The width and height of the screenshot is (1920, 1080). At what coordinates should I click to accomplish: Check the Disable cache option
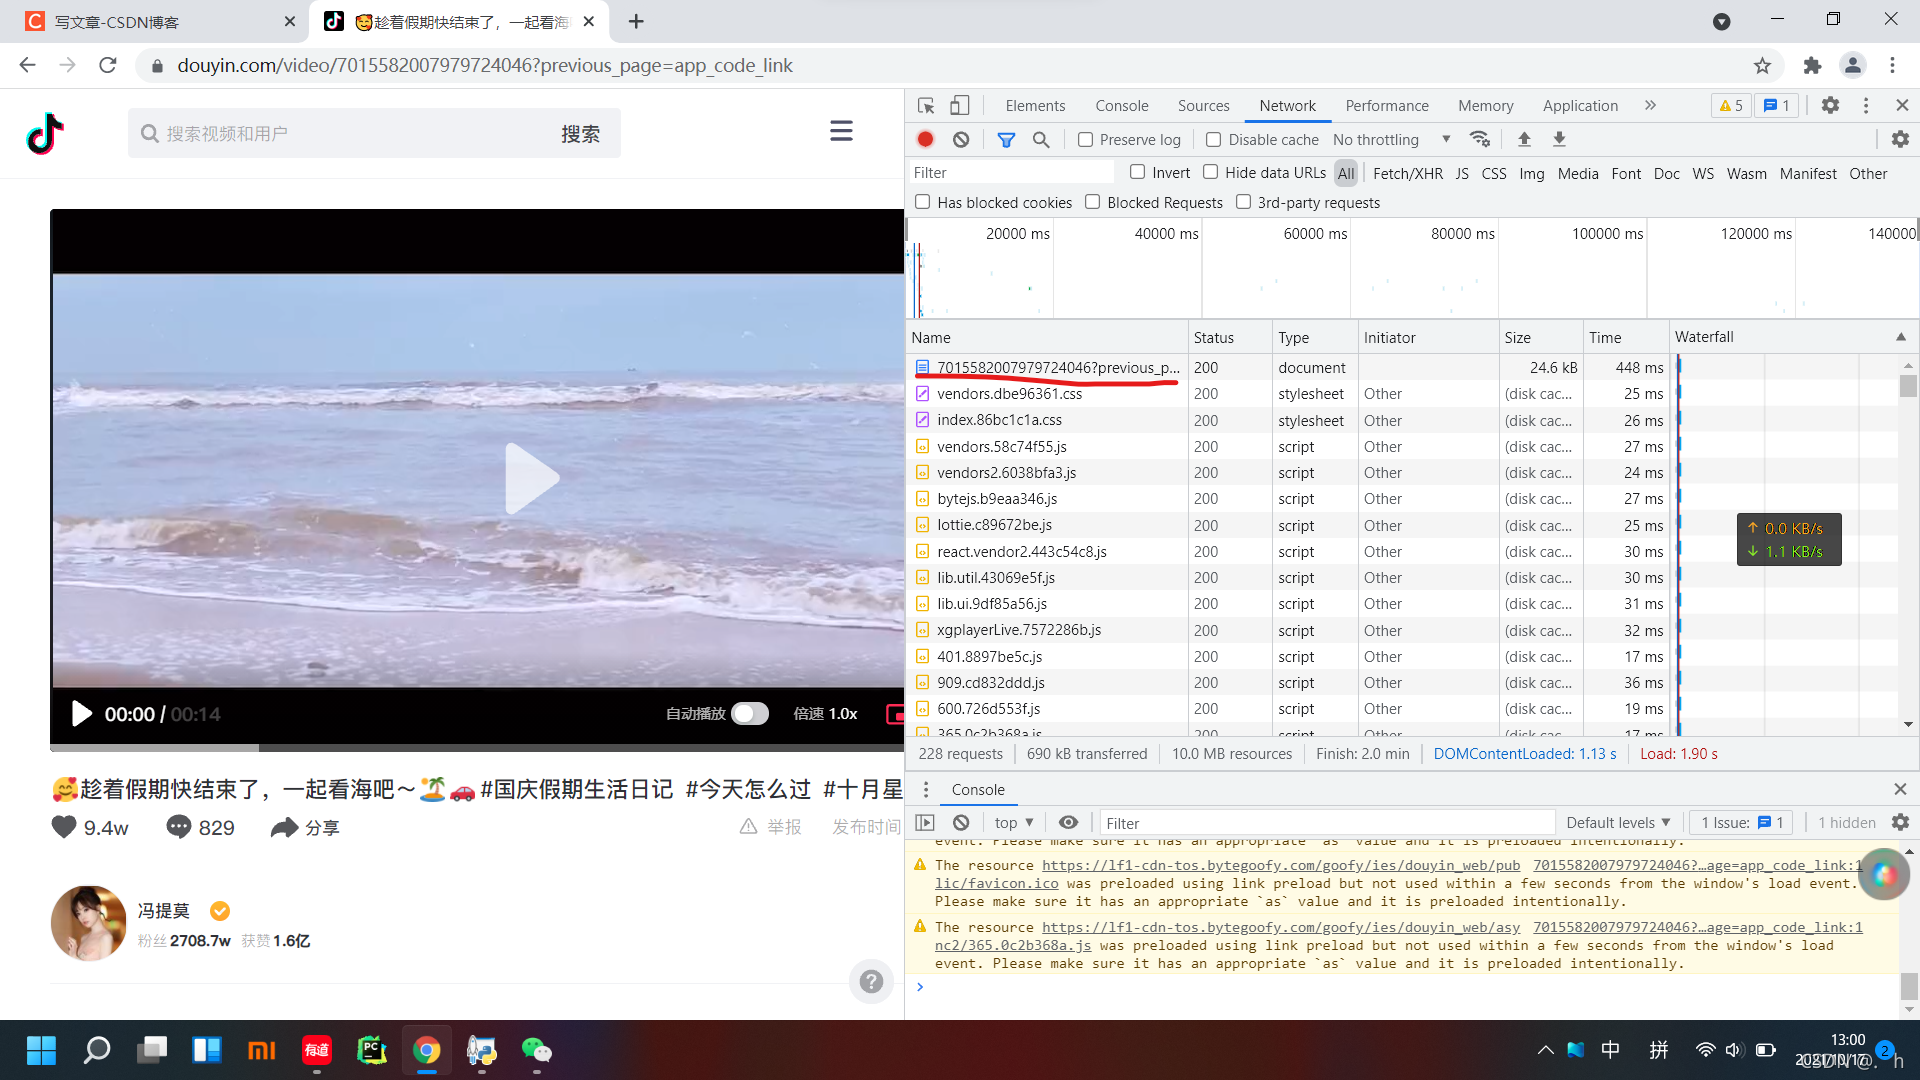click(x=1213, y=139)
